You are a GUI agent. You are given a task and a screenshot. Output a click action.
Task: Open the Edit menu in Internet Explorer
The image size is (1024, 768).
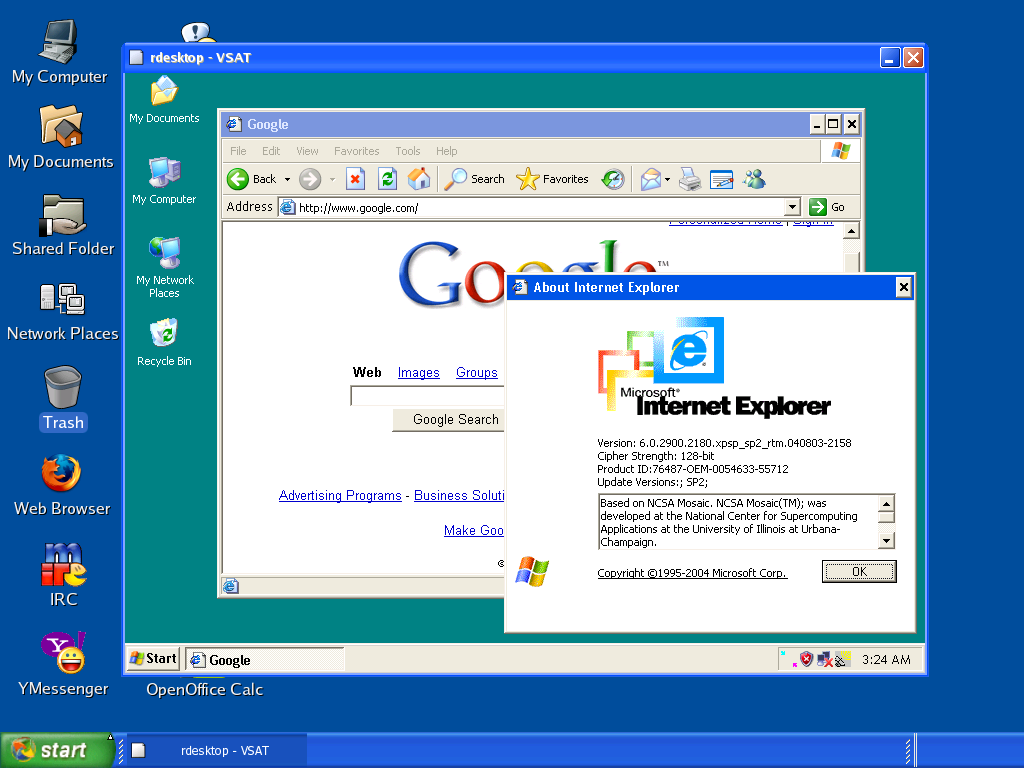[x=271, y=151]
